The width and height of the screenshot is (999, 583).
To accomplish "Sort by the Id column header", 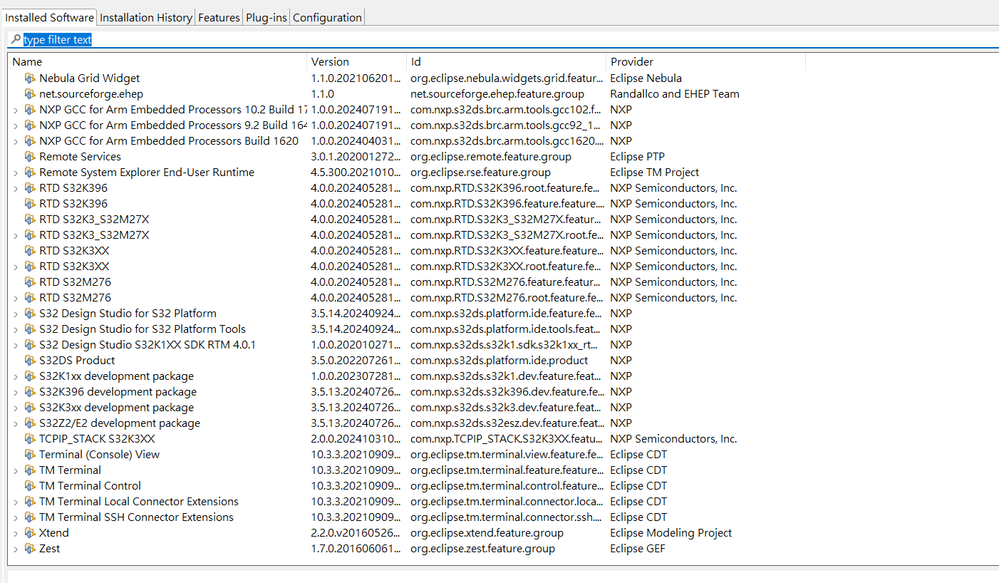I will 506,62.
